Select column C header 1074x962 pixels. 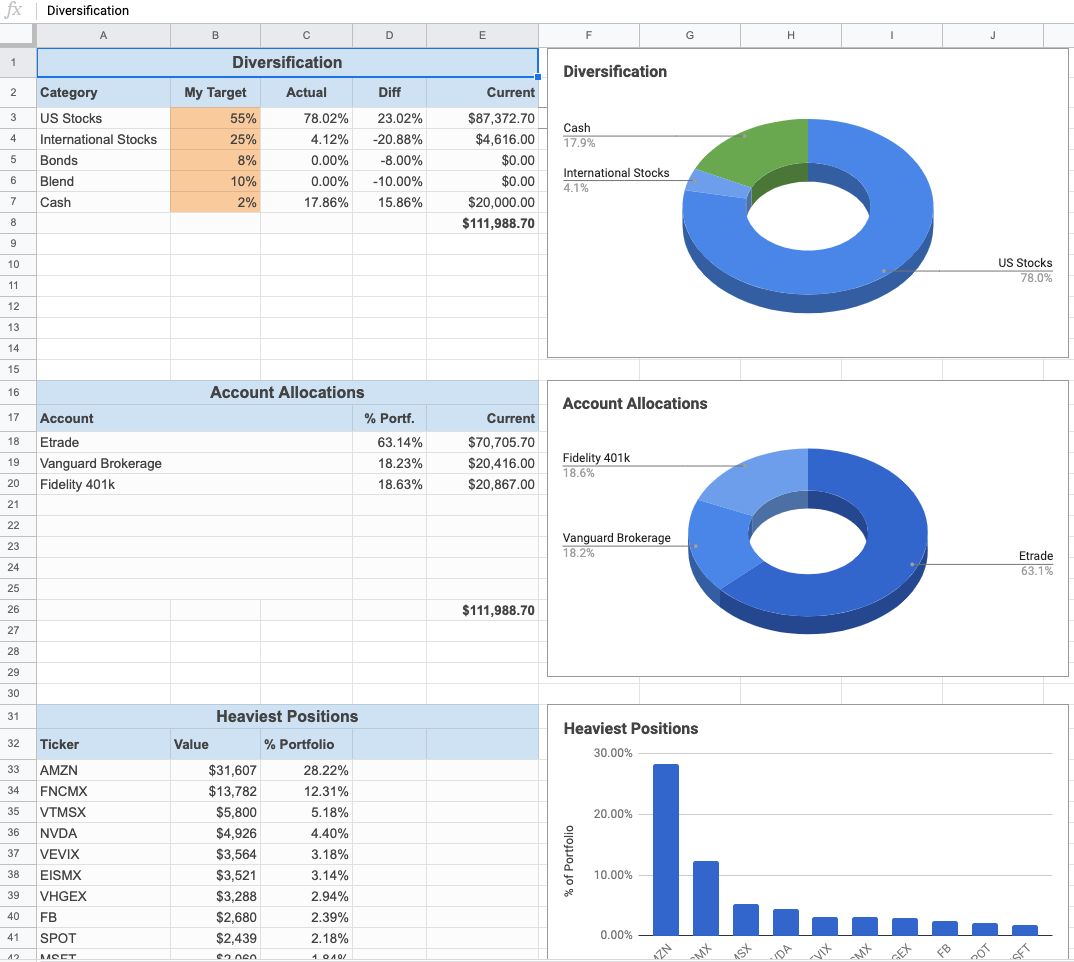pos(306,35)
